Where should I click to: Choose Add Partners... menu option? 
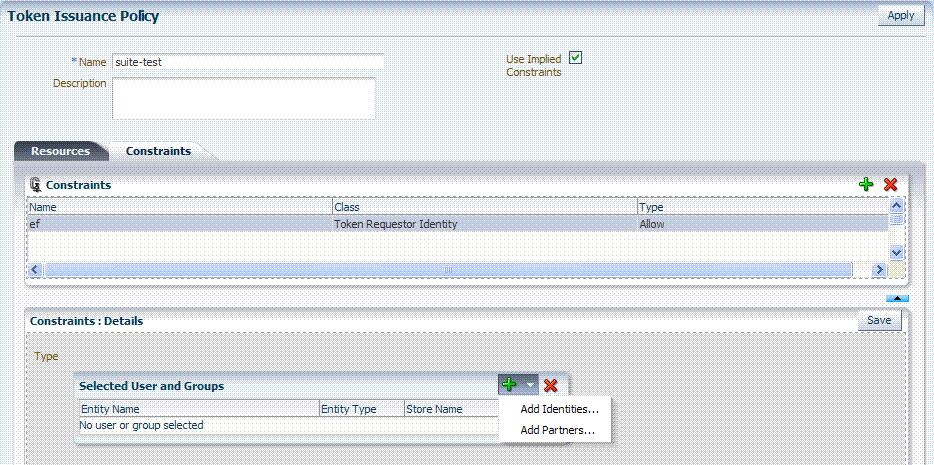point(558,430)
